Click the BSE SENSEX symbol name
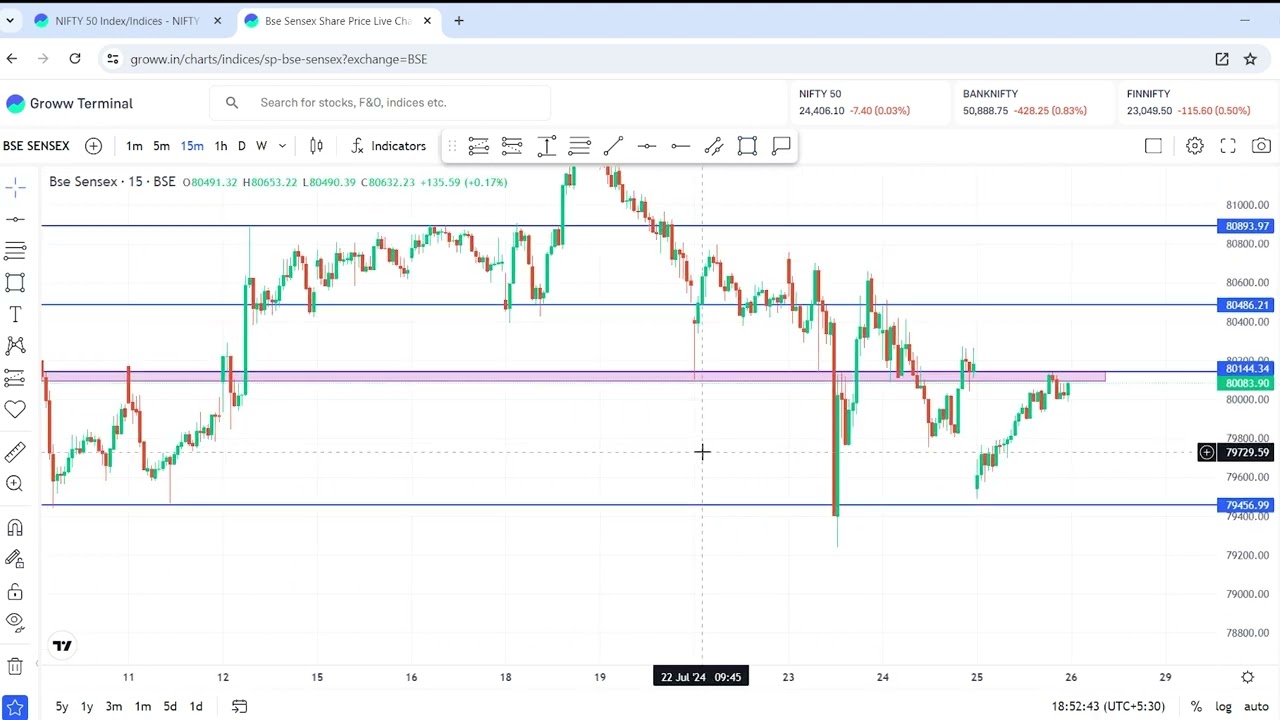This screenshot has width=1280, height=720. click(36, 146)
